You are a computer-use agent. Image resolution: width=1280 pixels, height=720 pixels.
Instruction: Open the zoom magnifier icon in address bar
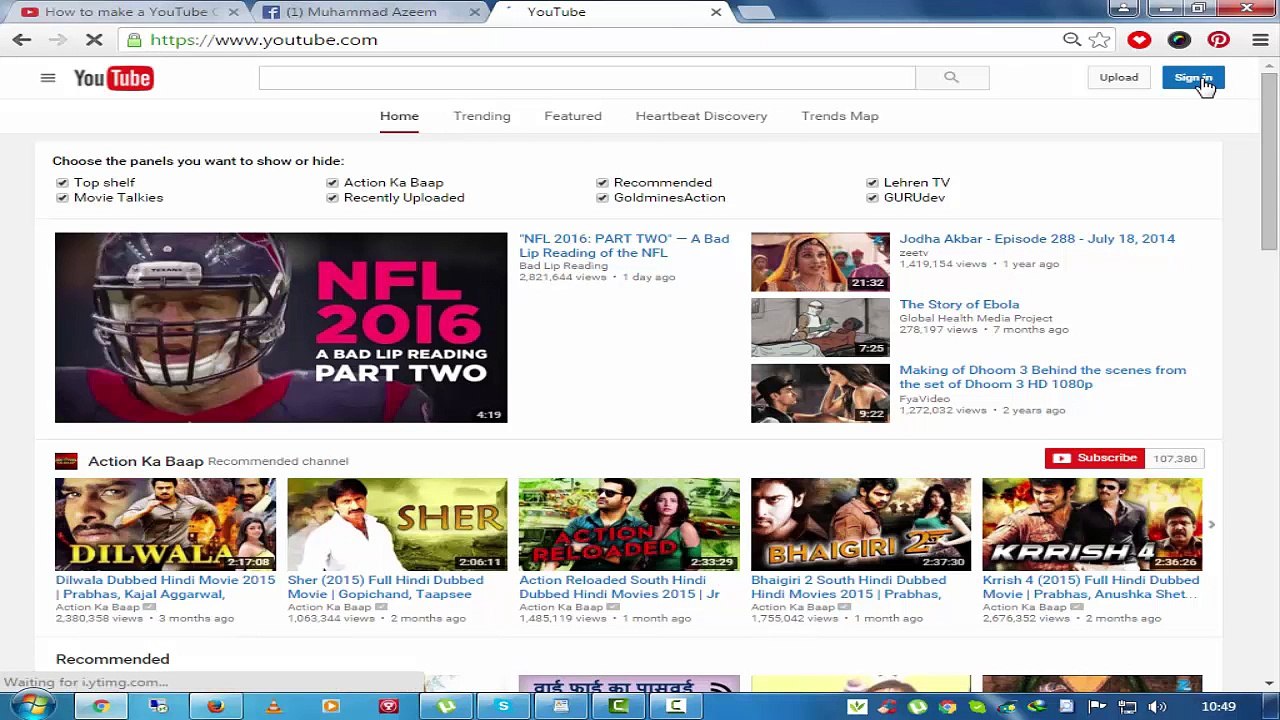[x=1071, y=40]
